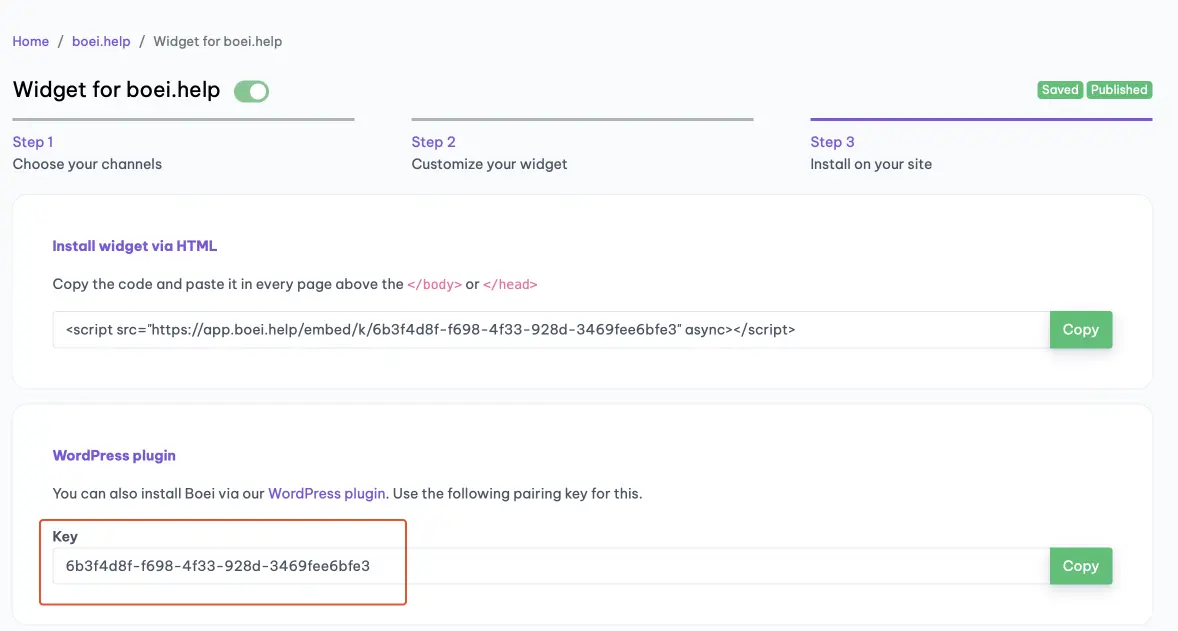This screenshot has width=1178, height=631.
Task: Click the 'Widget for boei.help' breadcrumb item
Action: click(217, 41)
